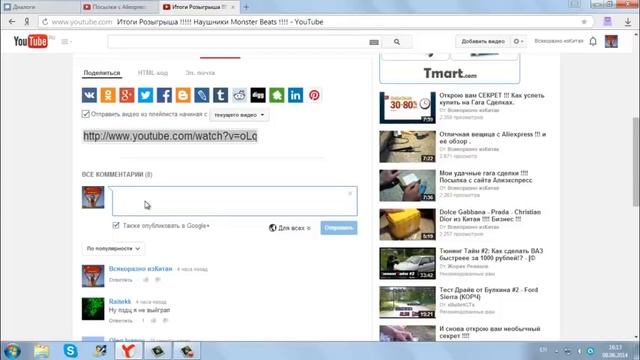Click the YouTube logo
This screenshot has width=640, height=360.
pyautogui.click(x=31, y=41)
